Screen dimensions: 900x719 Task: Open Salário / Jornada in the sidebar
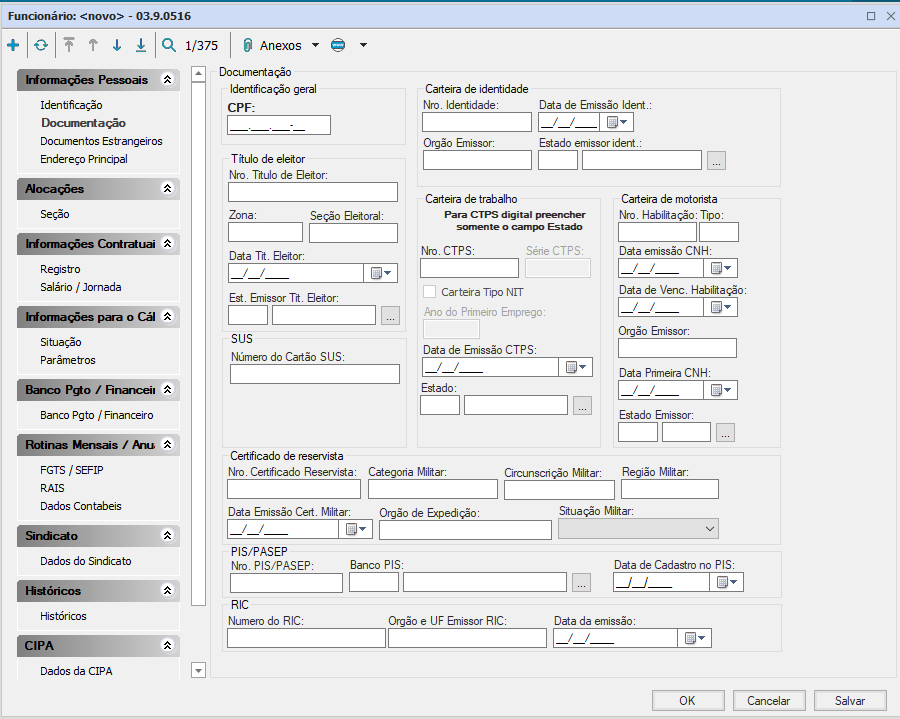81,287
